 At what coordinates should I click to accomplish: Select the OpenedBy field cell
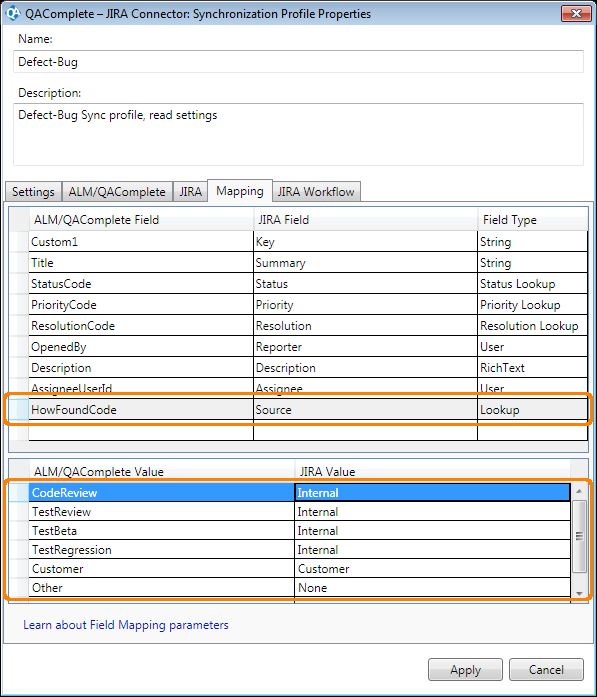141,347
